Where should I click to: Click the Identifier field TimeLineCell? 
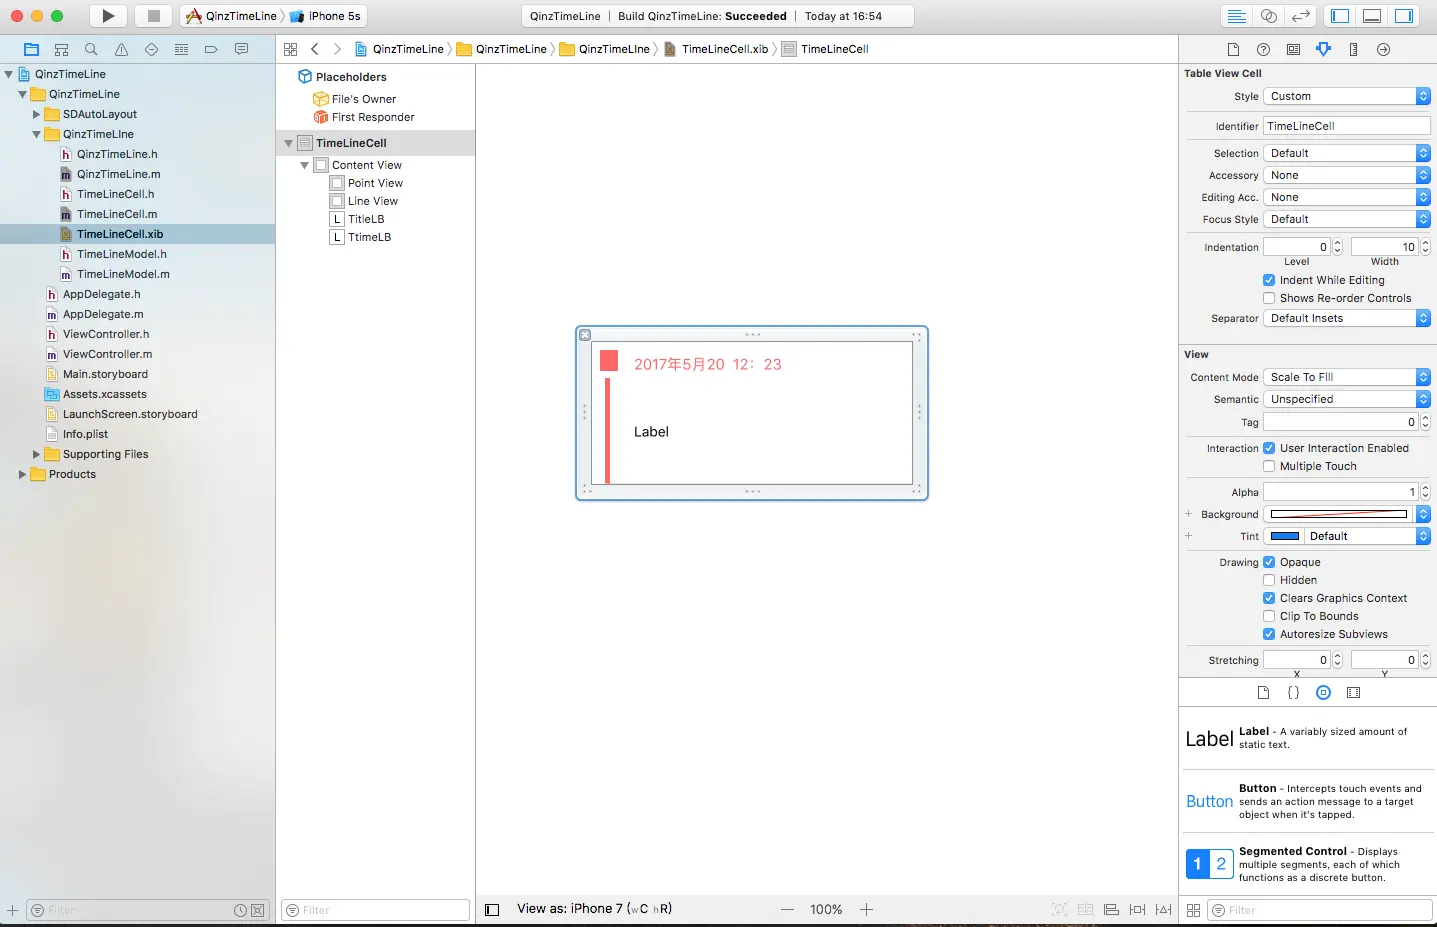tap(1346, 126)
